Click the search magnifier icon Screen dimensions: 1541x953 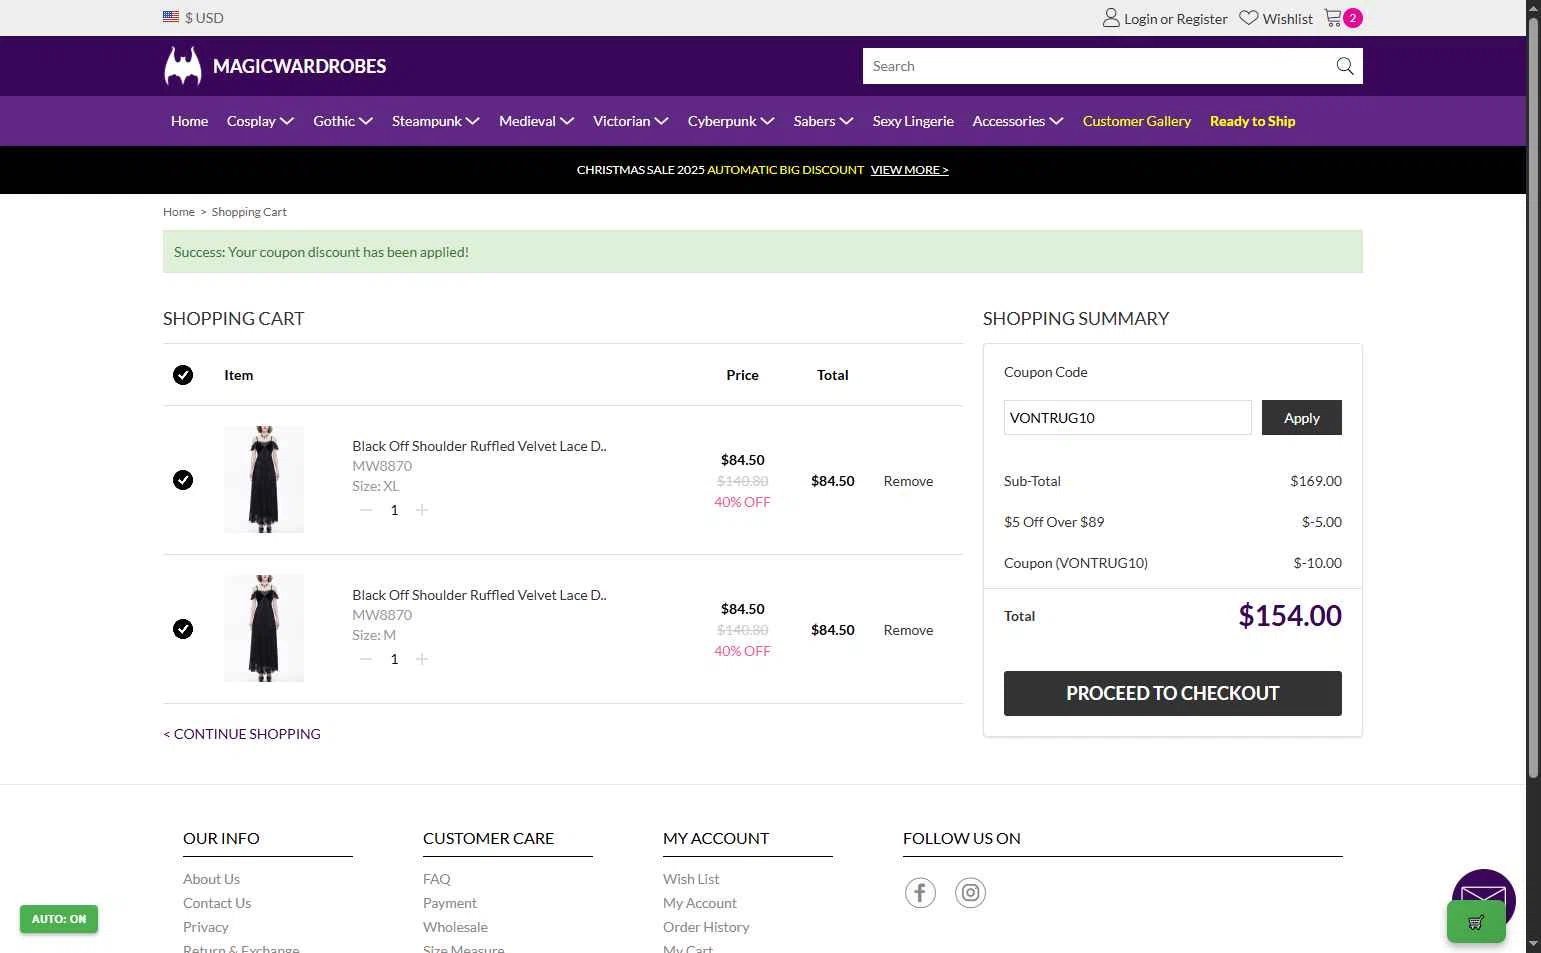(x=1345, y=66)
